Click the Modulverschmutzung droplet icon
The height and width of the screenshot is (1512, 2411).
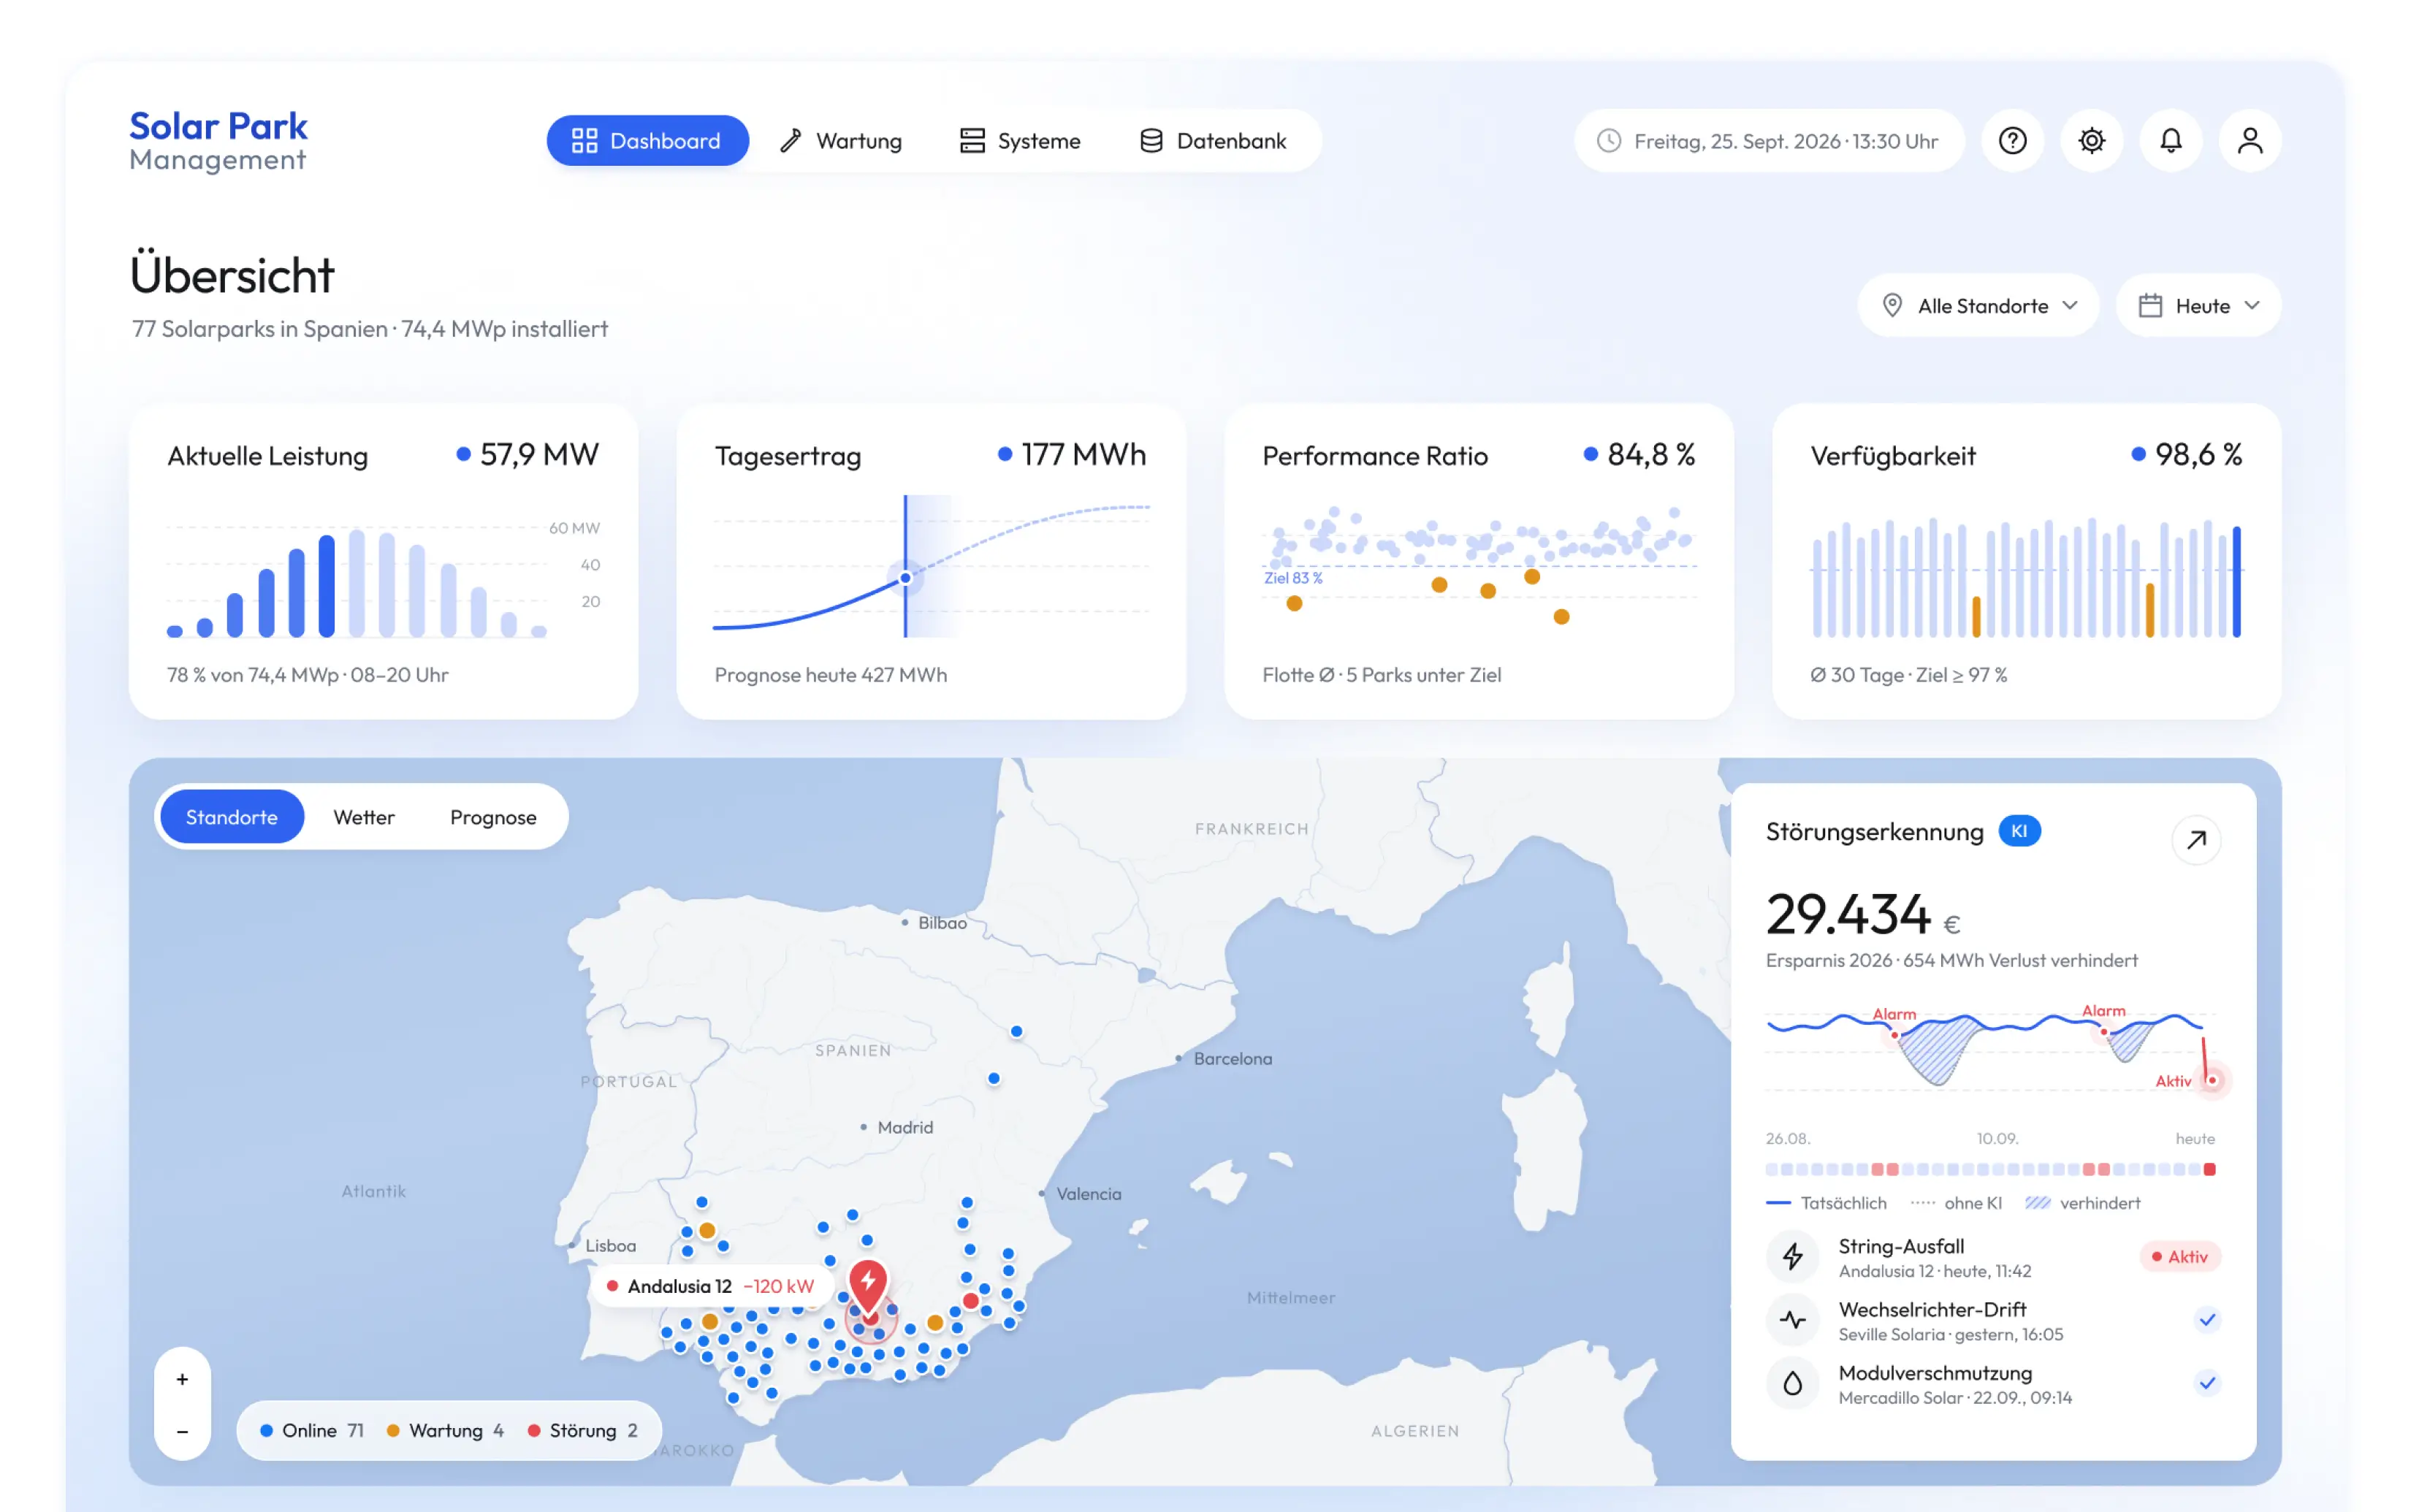click(x=1792, y=1383)
